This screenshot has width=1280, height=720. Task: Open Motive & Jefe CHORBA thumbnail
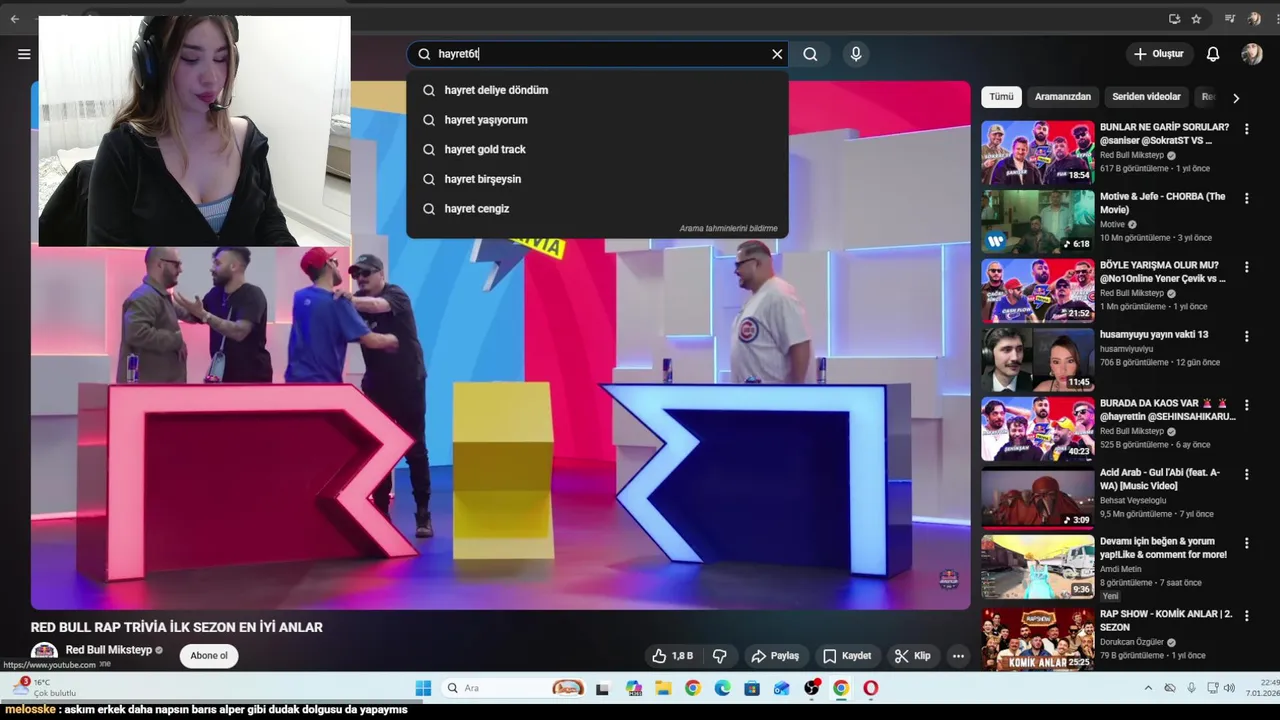(1037, 222)
